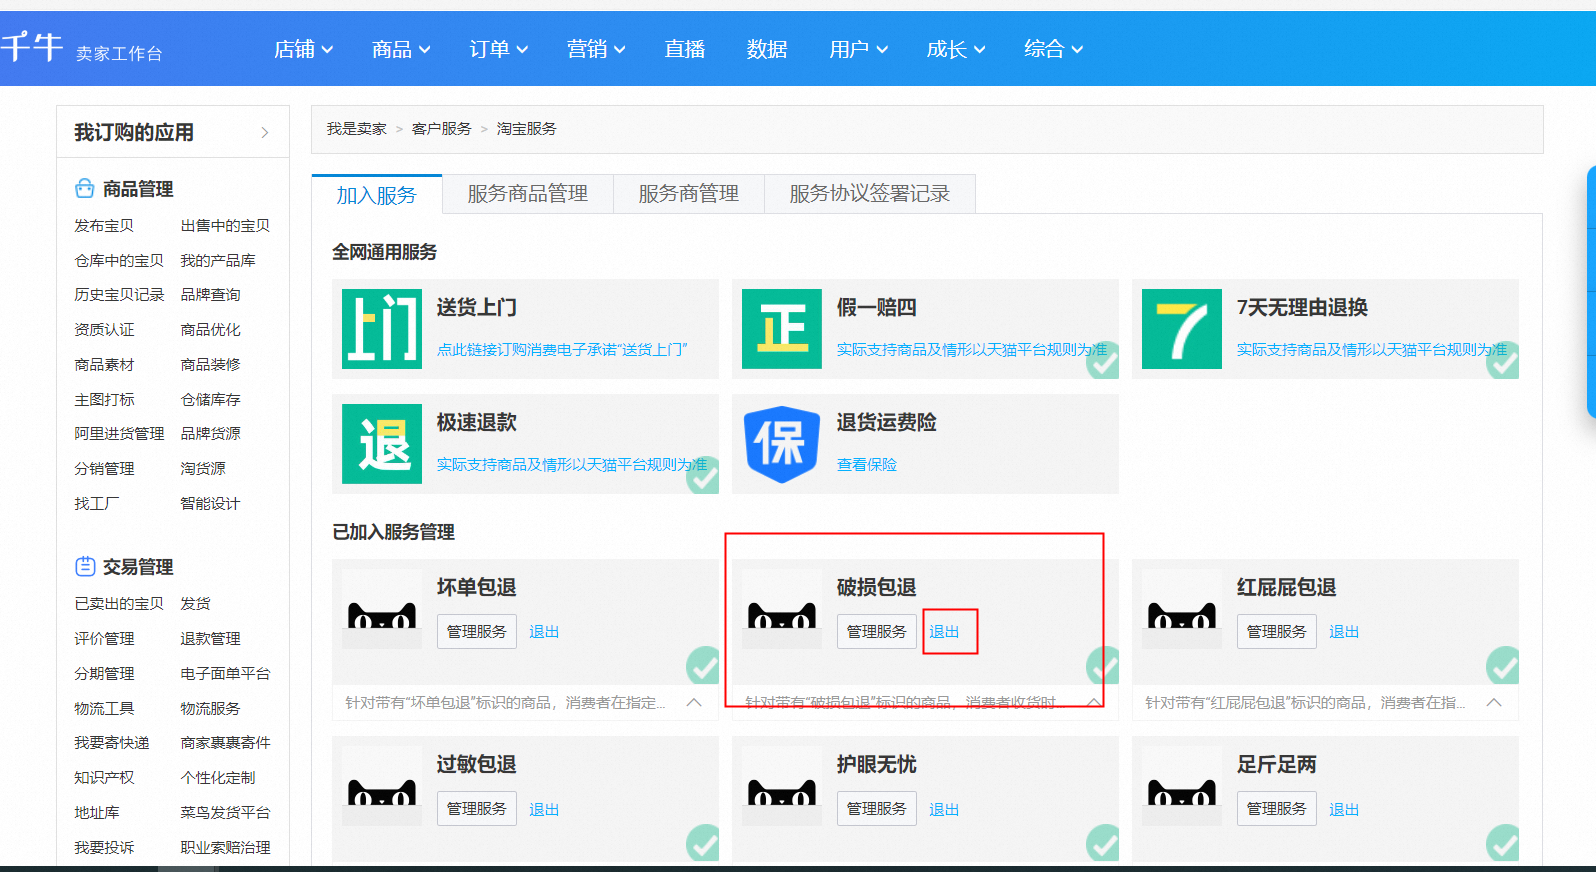Open the 成长 dropdown menu
Viewport: 1596px width, 872px height.
click(956, 49)
